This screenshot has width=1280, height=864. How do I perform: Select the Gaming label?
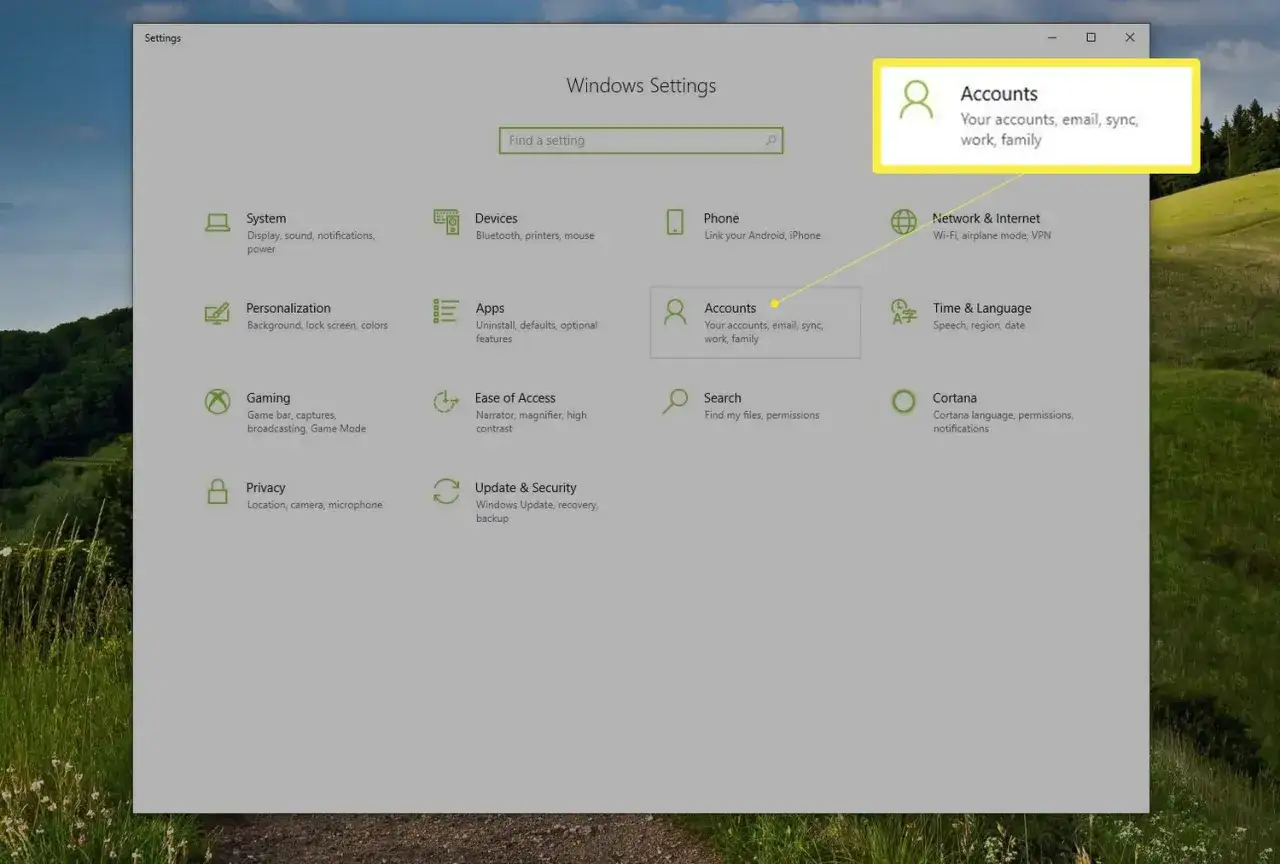click(x=268, y=398)
